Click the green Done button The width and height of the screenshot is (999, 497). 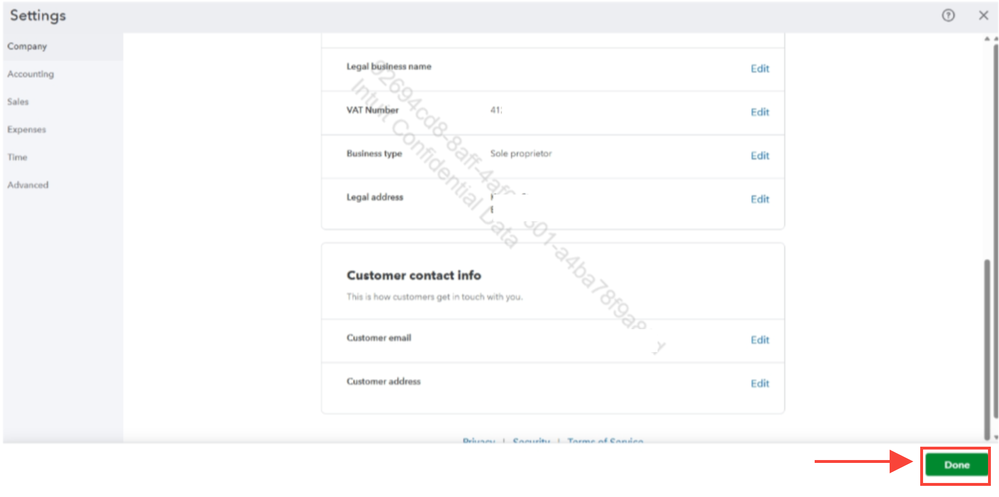click(956, 465)
